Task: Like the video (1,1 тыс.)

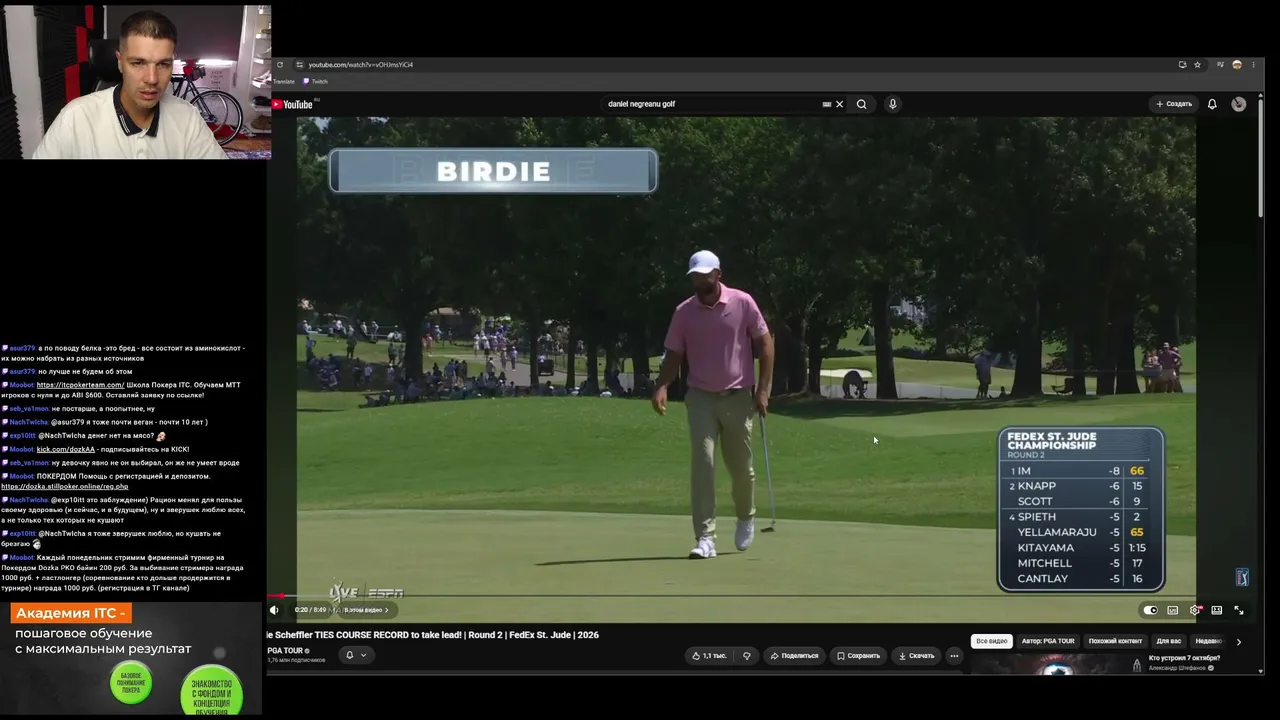Action: click(709, 656)
